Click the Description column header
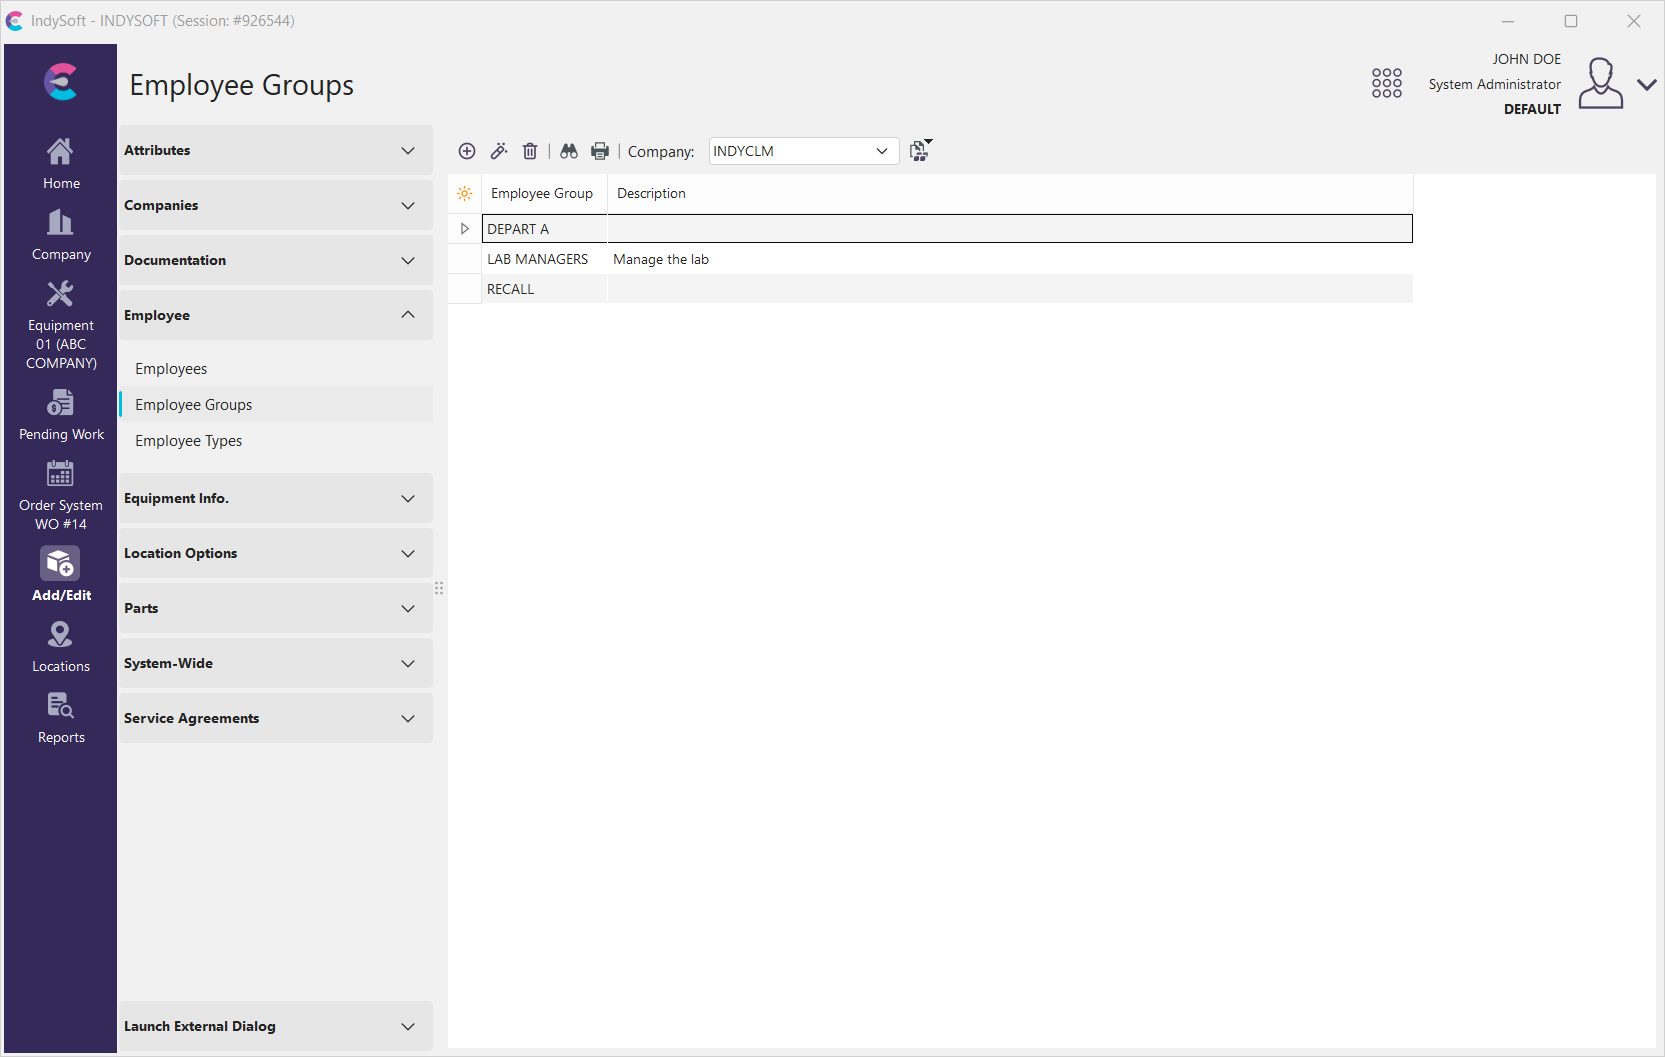 [651, 194]
